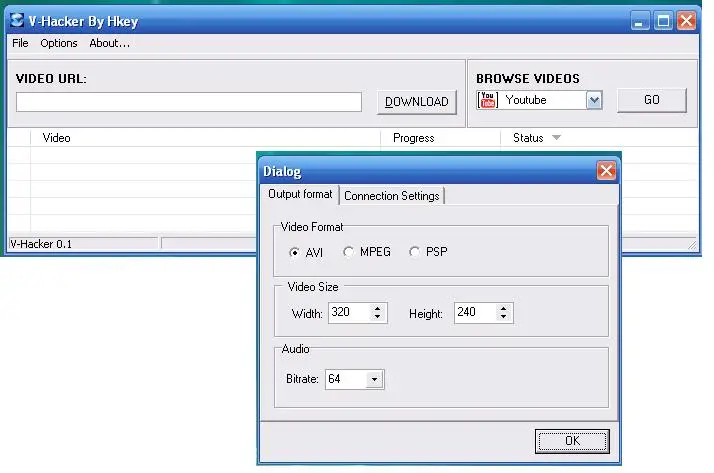Open the File menu
714x473 pixels.
20,43
